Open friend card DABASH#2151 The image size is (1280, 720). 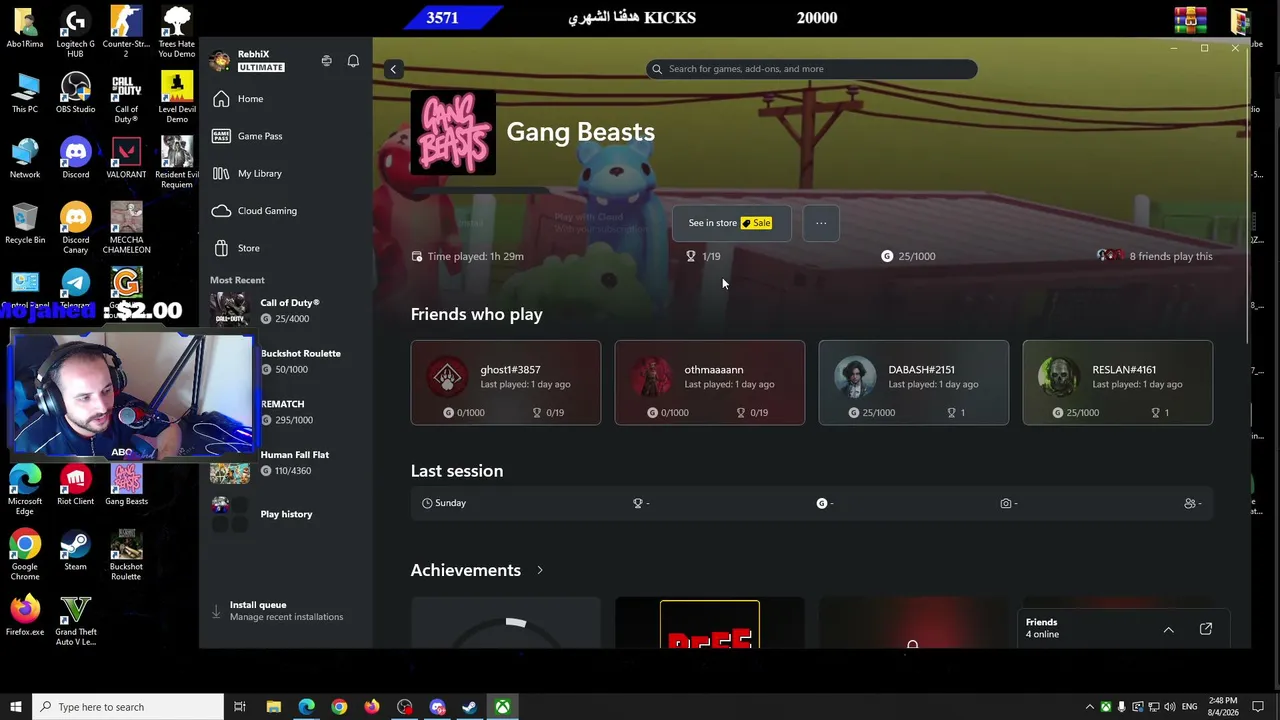(x=914, y=383)
